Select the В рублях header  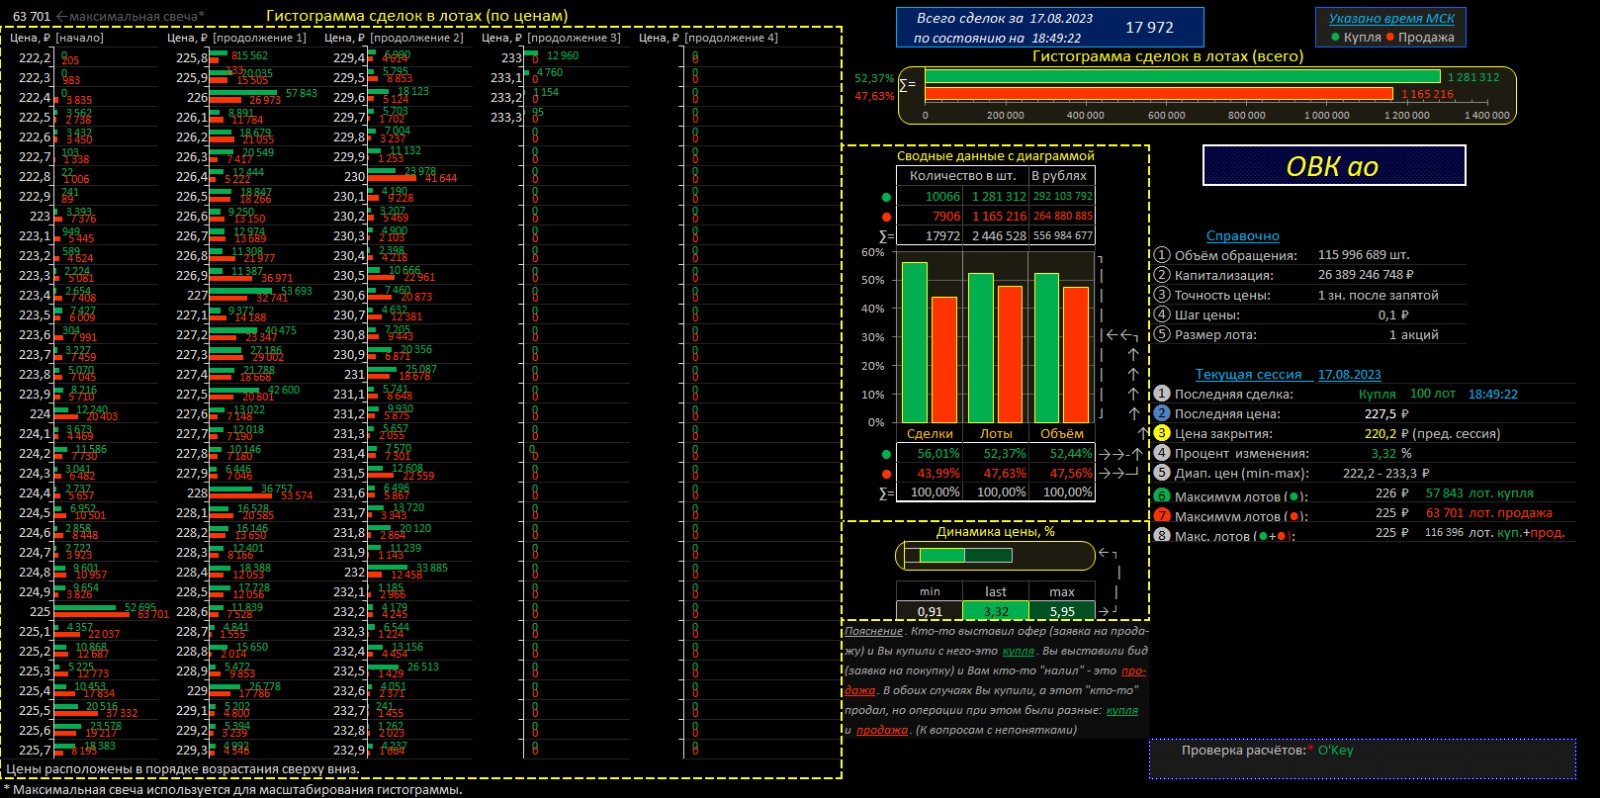[x=1061, y=175]
